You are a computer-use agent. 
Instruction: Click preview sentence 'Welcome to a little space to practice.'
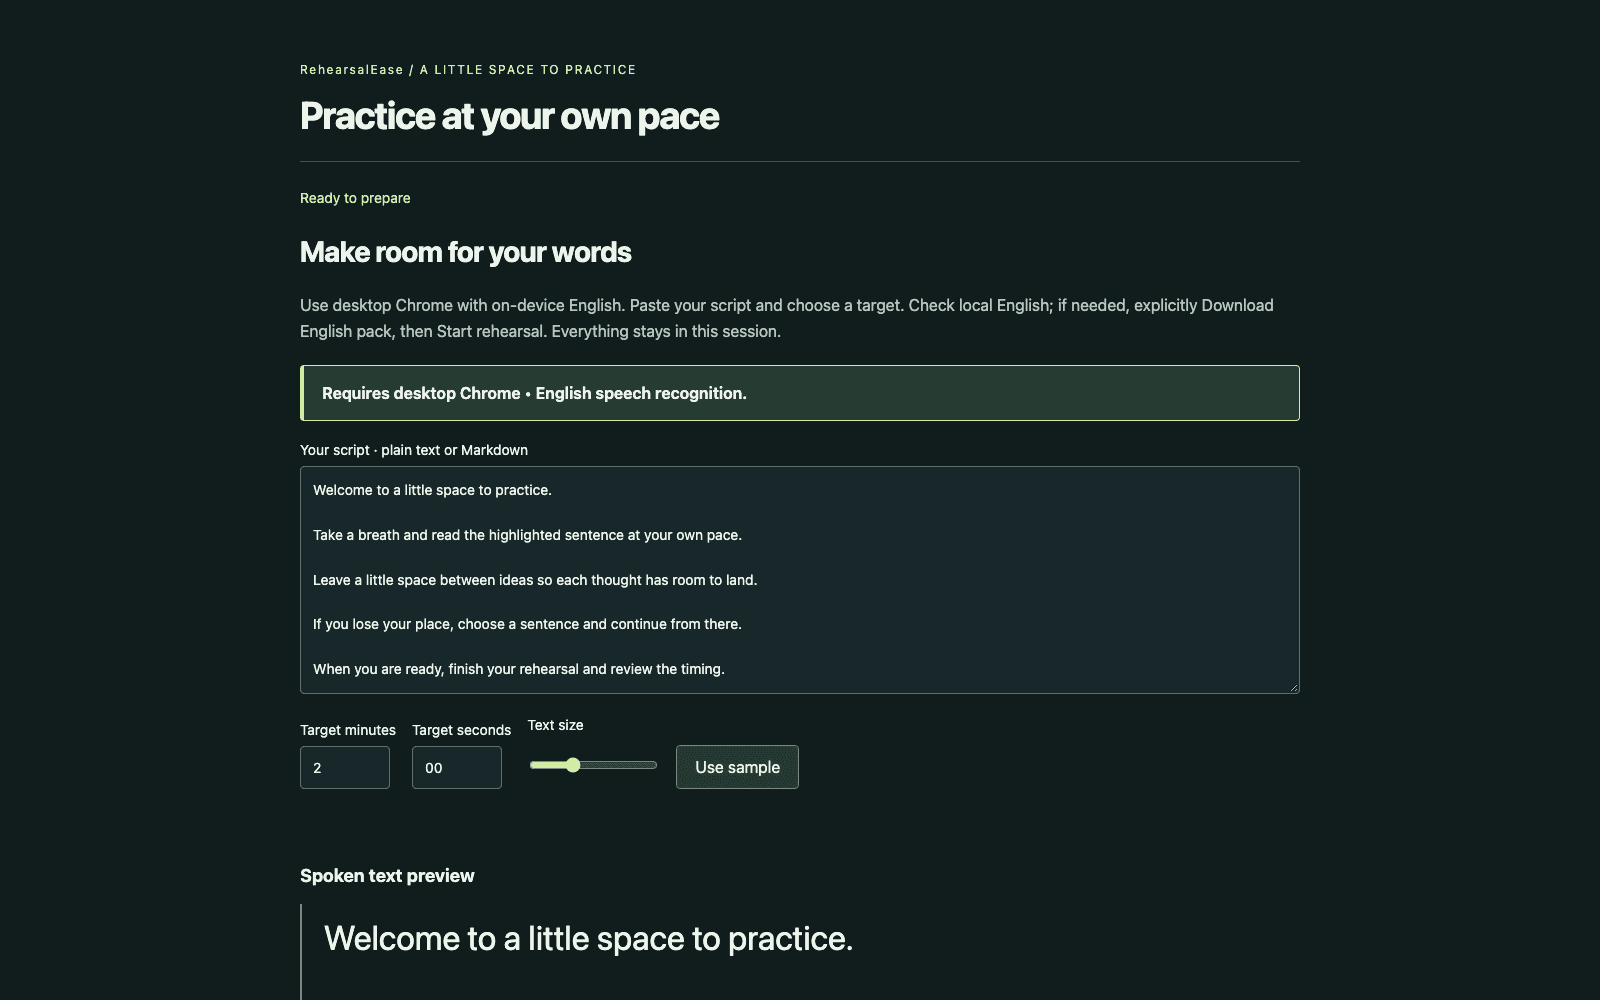(588, 938)
